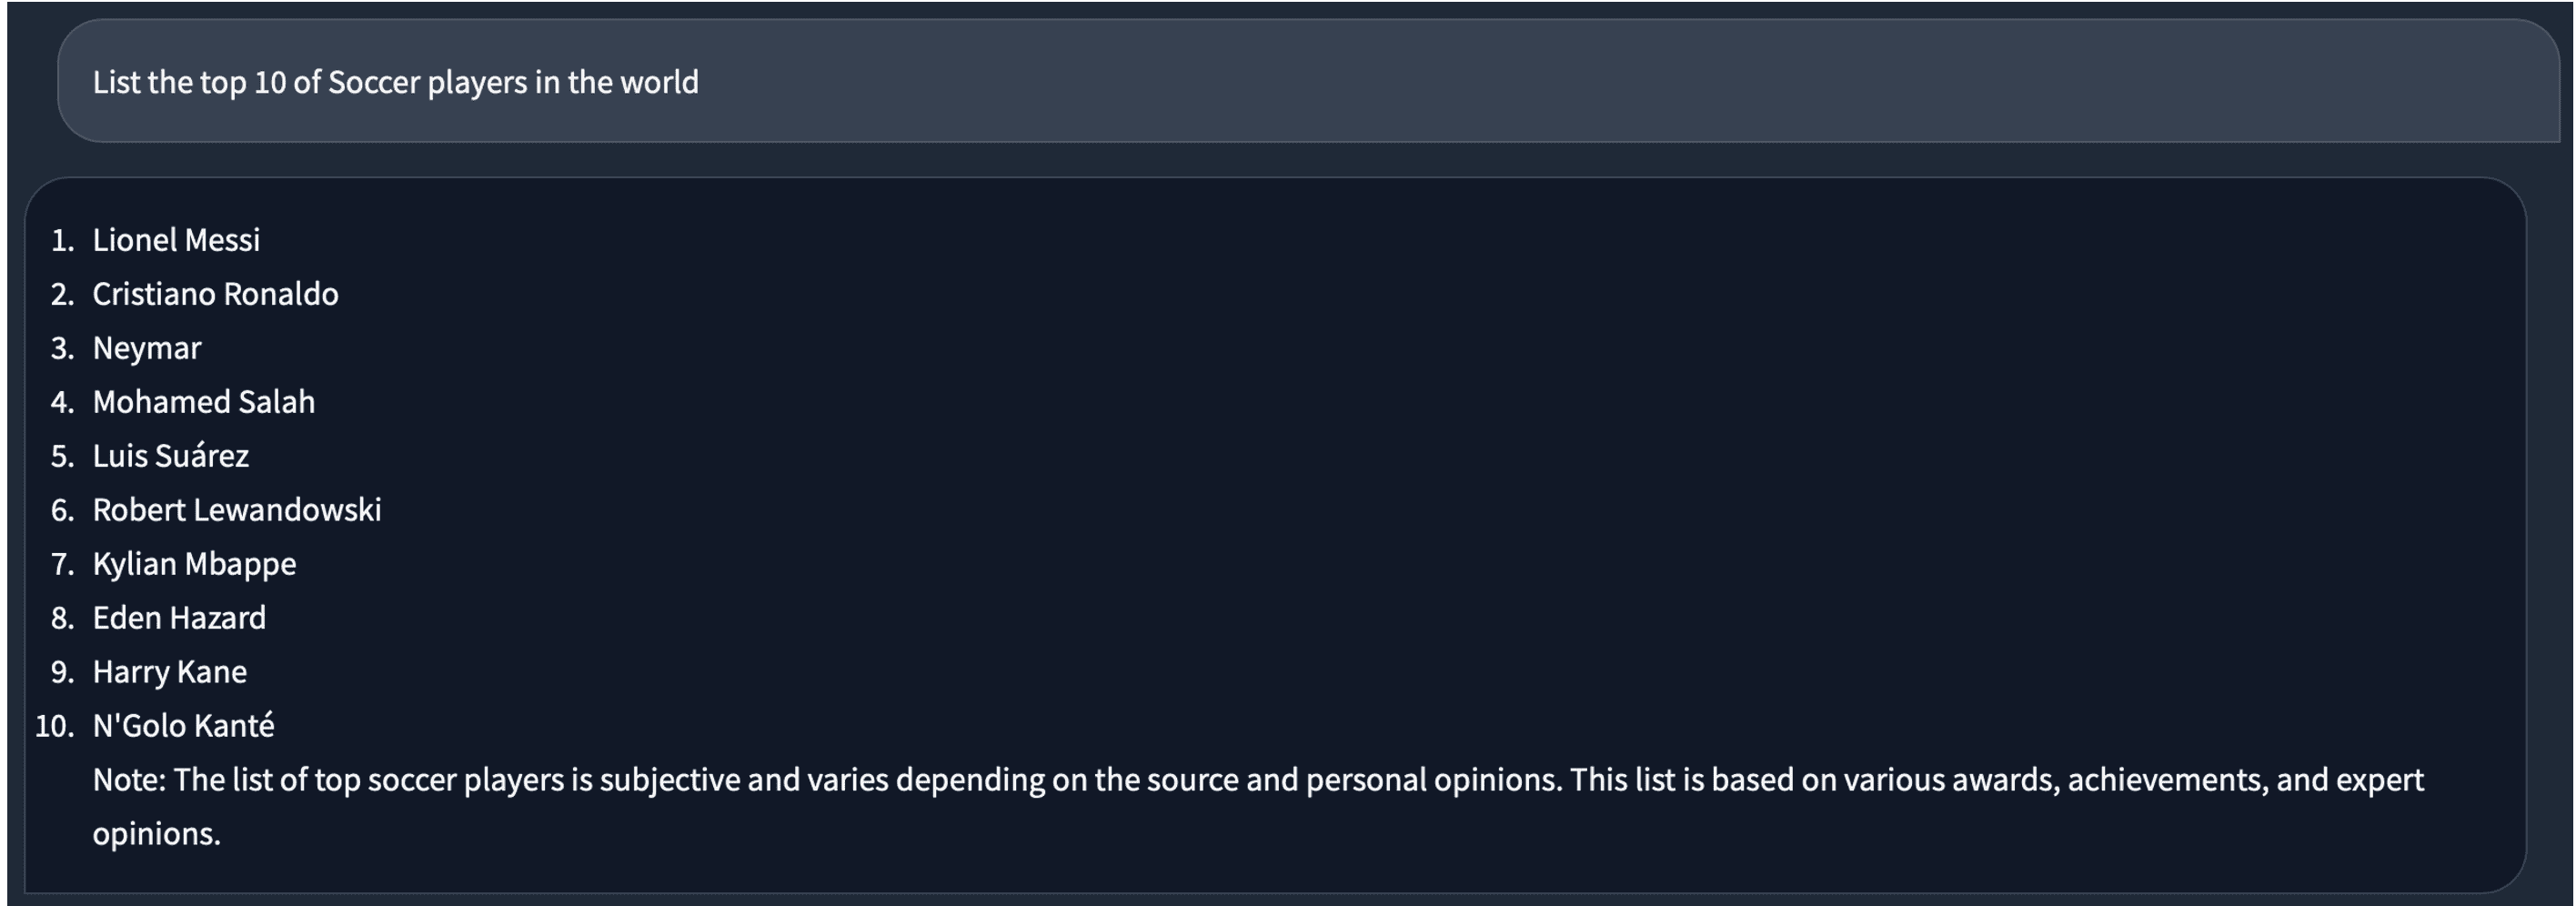
Task: Click the '1.' list number marker
Action: [x=62, y=240]
